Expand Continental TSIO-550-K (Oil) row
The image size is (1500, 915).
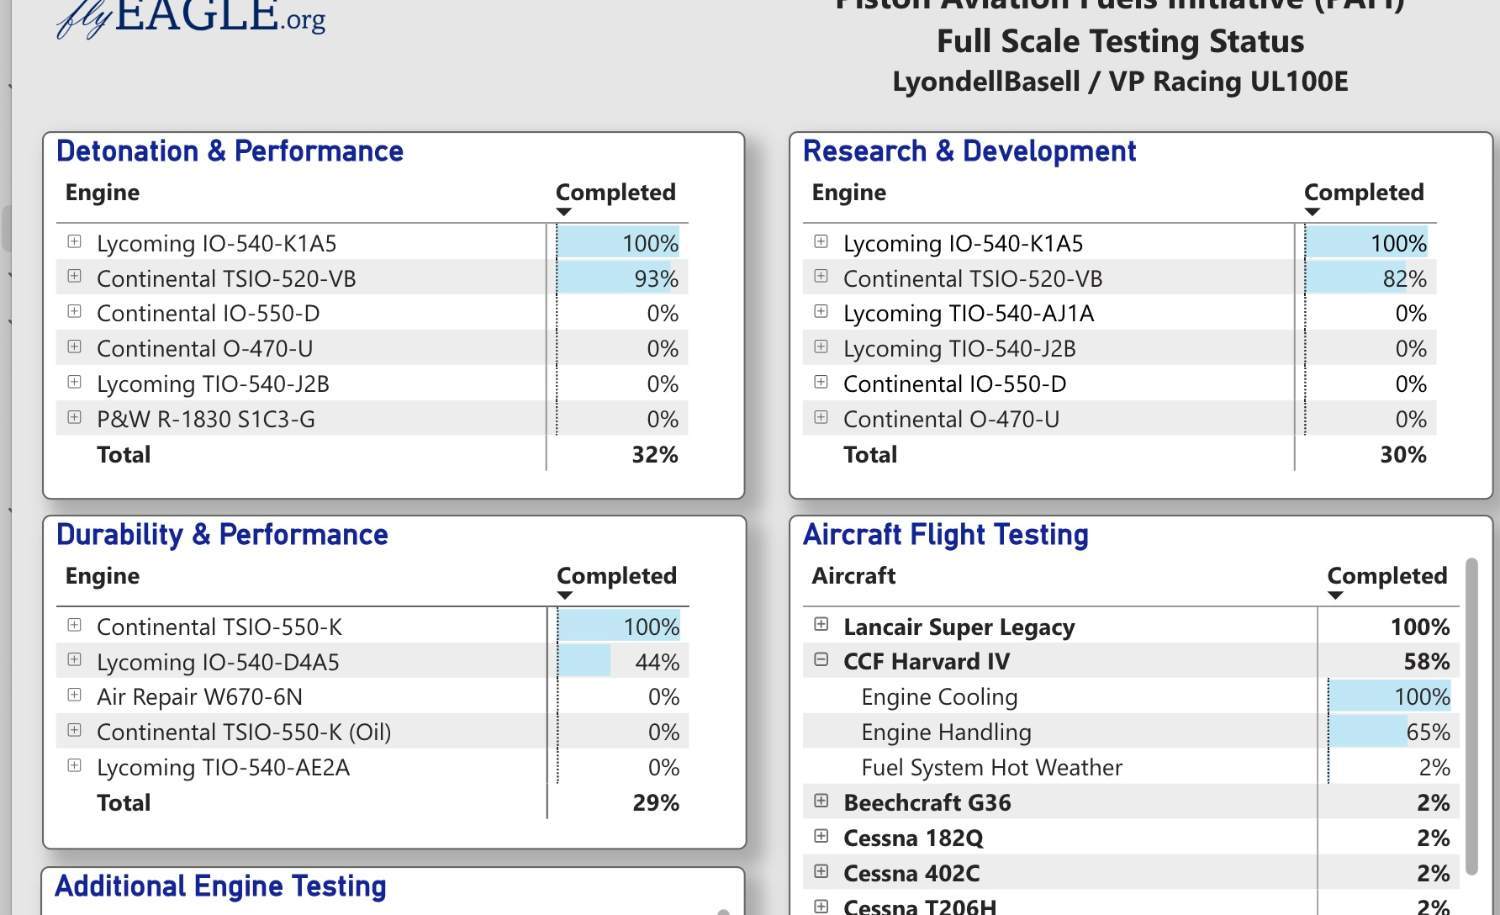click(x=74, y=730)
